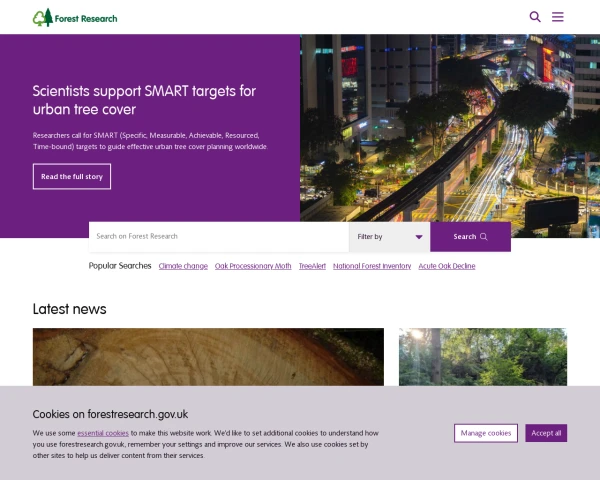
Task: Click the tree trunk cross-section news image
Action: [208, 357]
